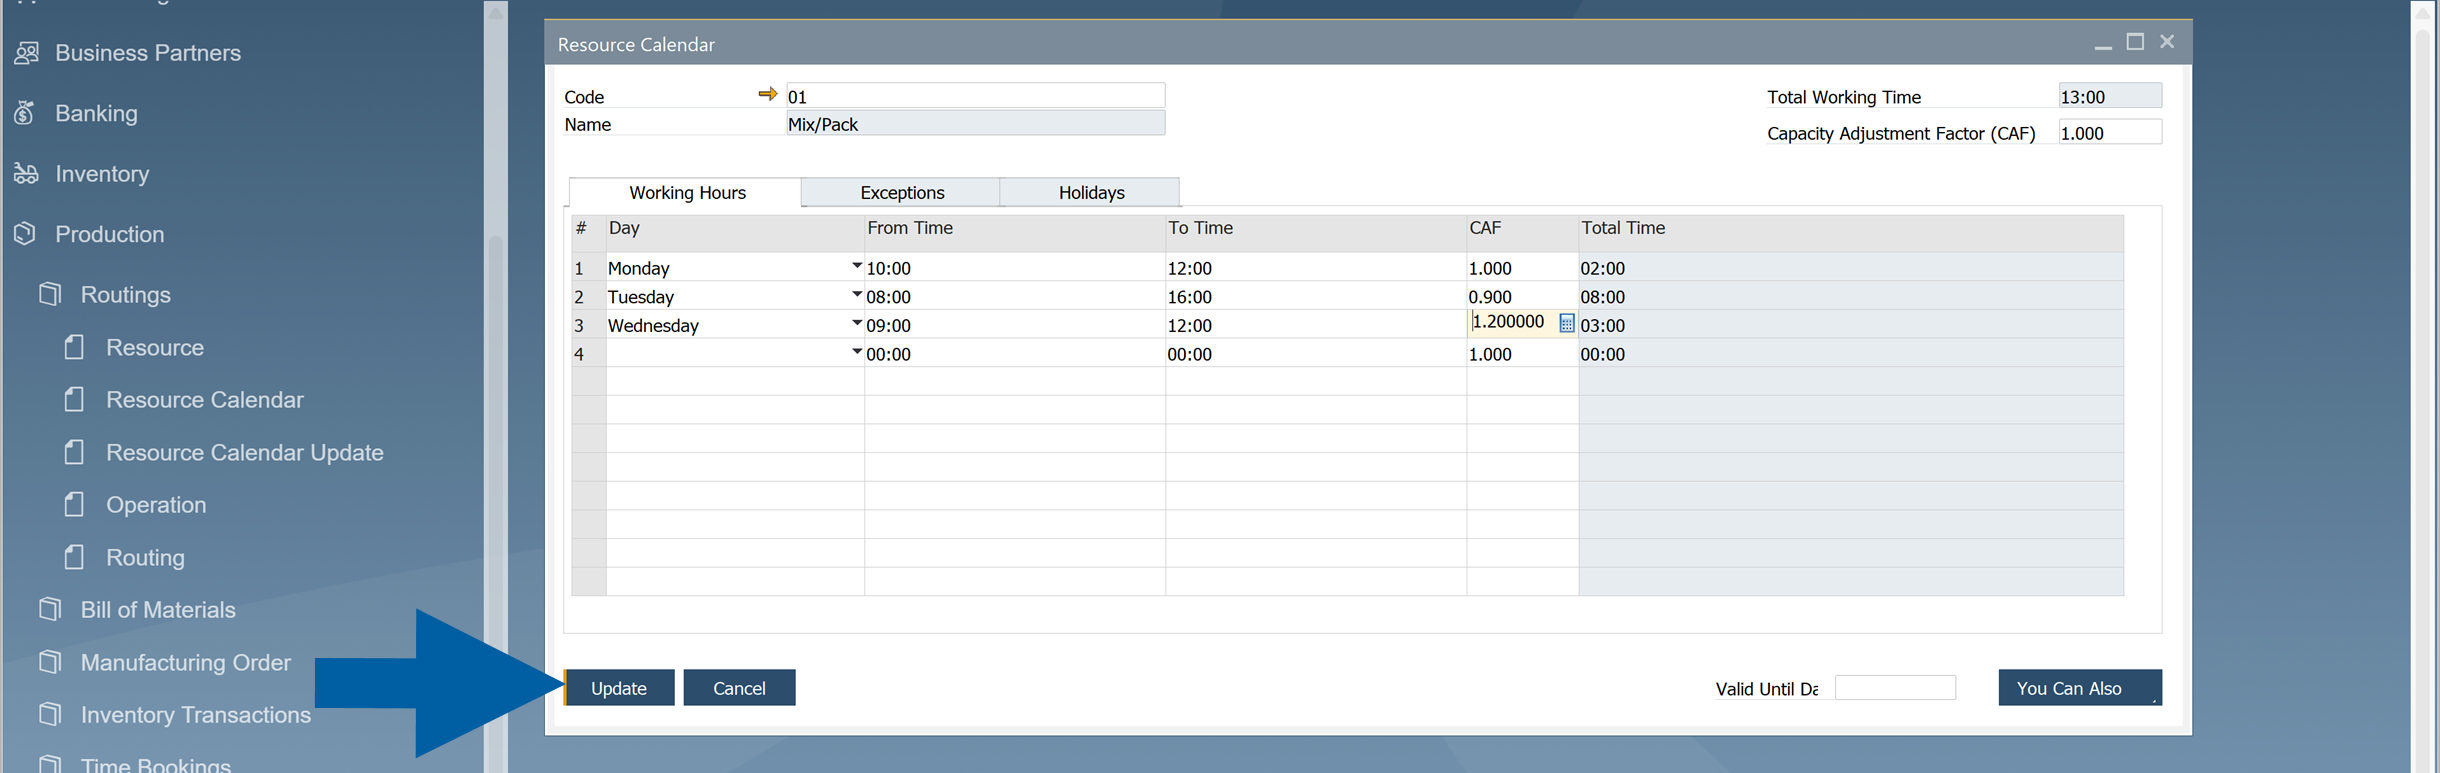Viewport: 2440px width, 773px height.
Task: Open the calculator icon in Wednesday CAF cell
Action: coord(1566,323)
